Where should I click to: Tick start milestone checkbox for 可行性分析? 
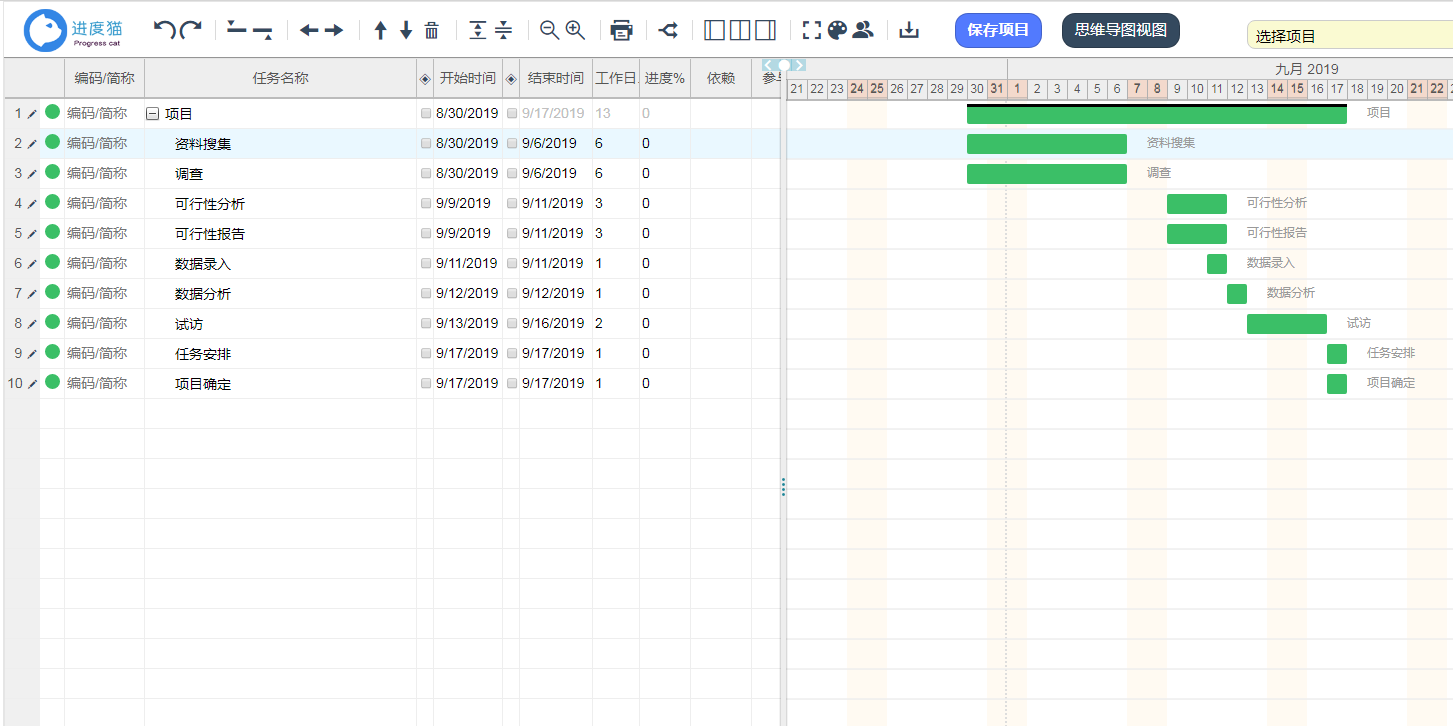click(x=426, y=204)
